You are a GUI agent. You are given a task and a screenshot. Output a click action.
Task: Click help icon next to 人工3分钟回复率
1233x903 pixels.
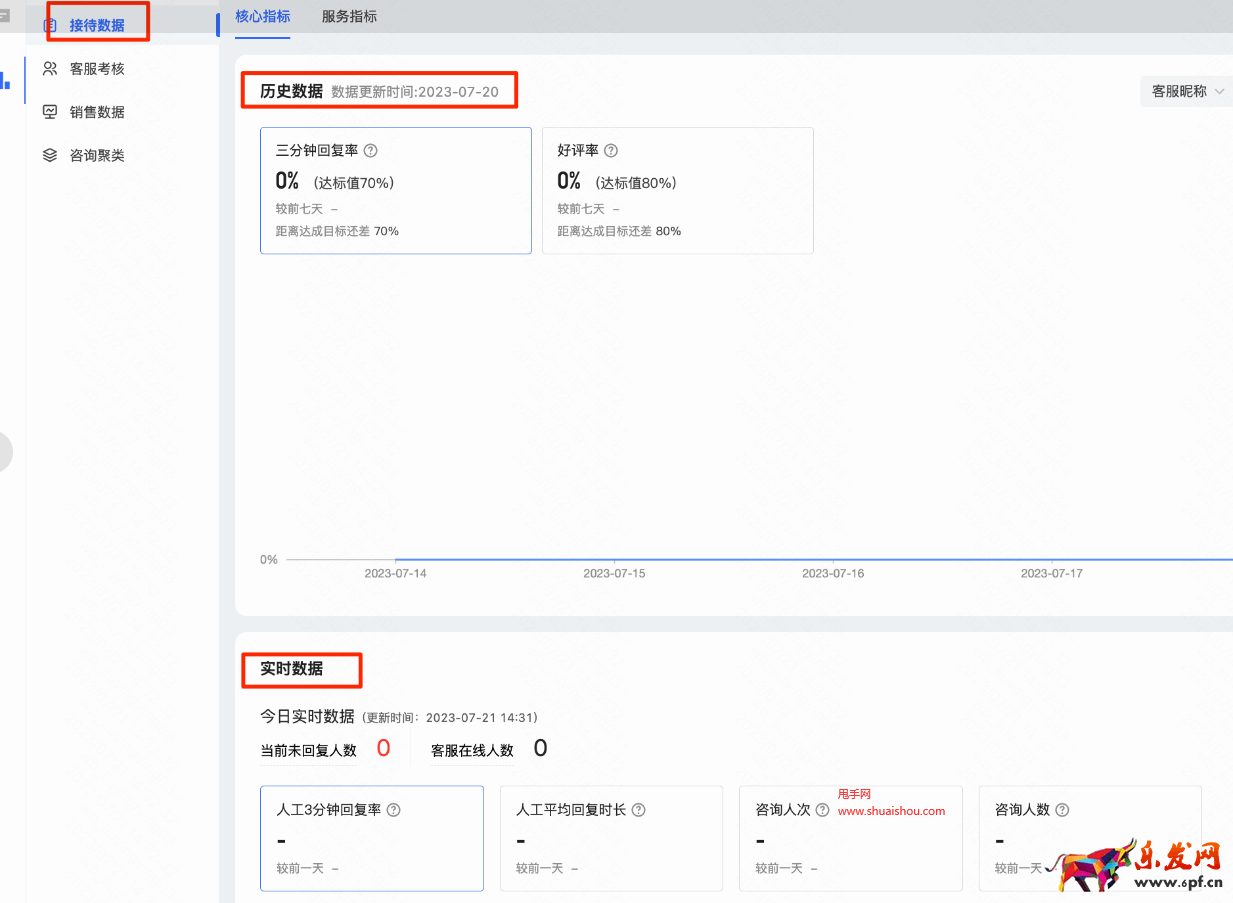(393, 810)
